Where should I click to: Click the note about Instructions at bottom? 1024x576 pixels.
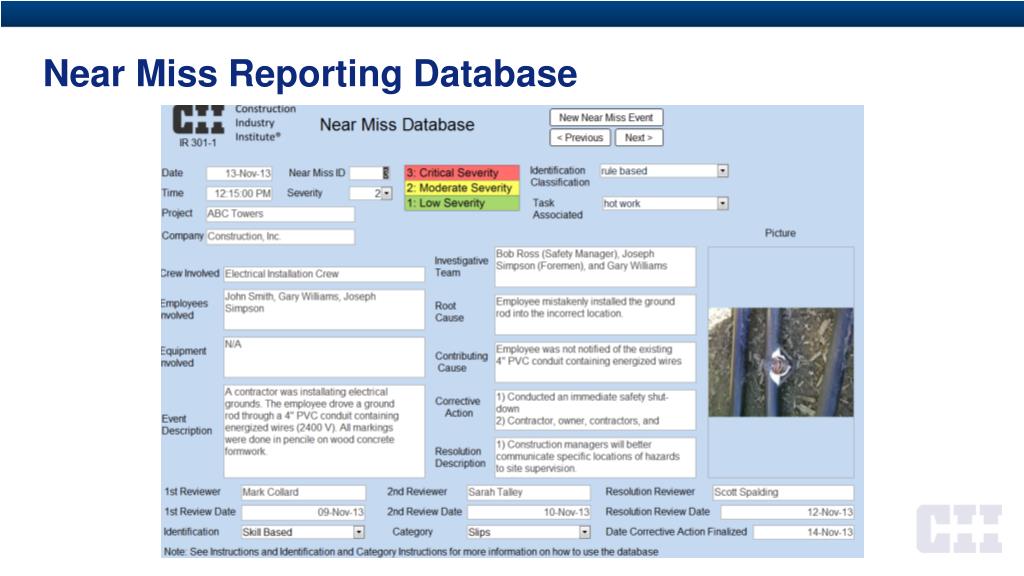coord(411,552)
